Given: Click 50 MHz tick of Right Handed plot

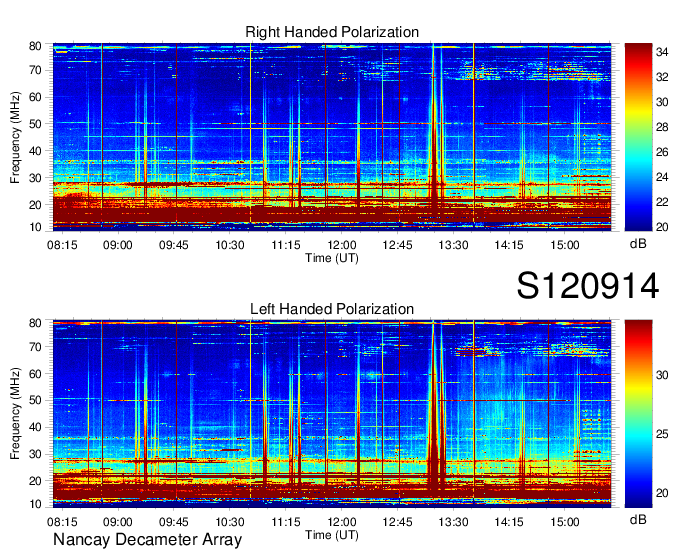Looking at the screenshot, I should coord(35,124).
